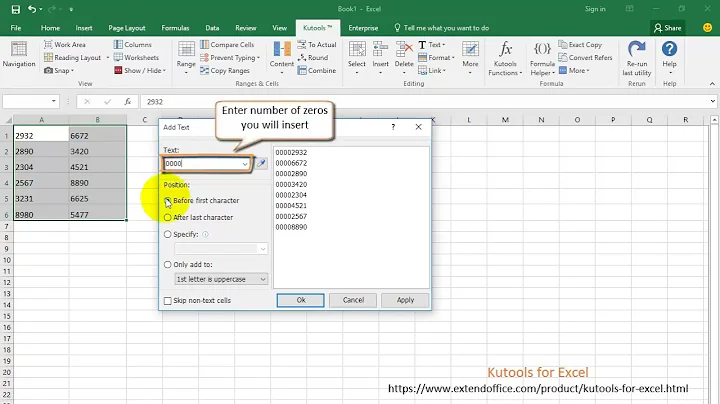Toggle Skip non-text cells checkbox

168,301
